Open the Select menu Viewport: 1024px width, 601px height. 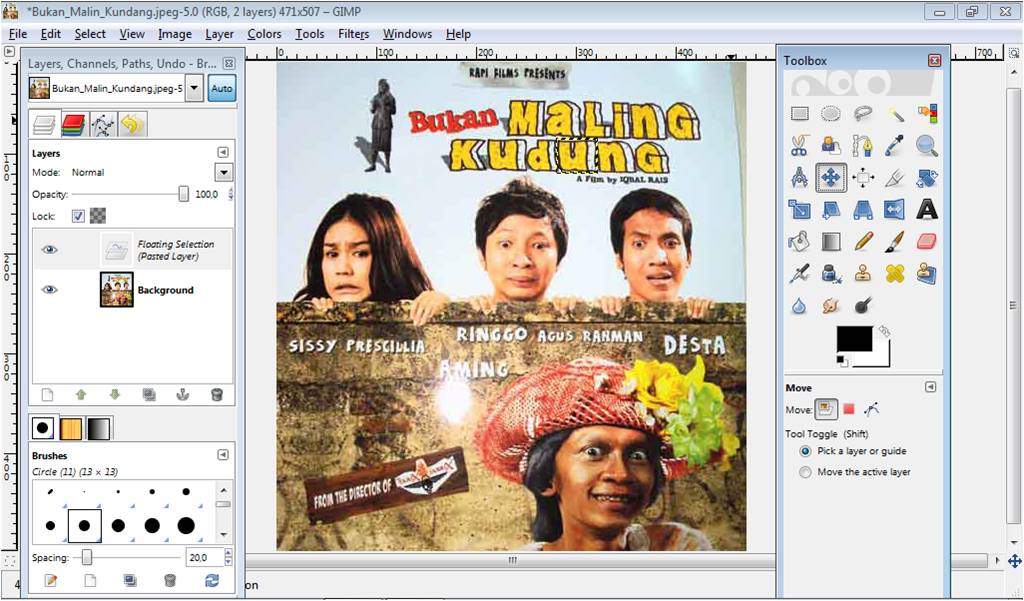pos(89,34)
